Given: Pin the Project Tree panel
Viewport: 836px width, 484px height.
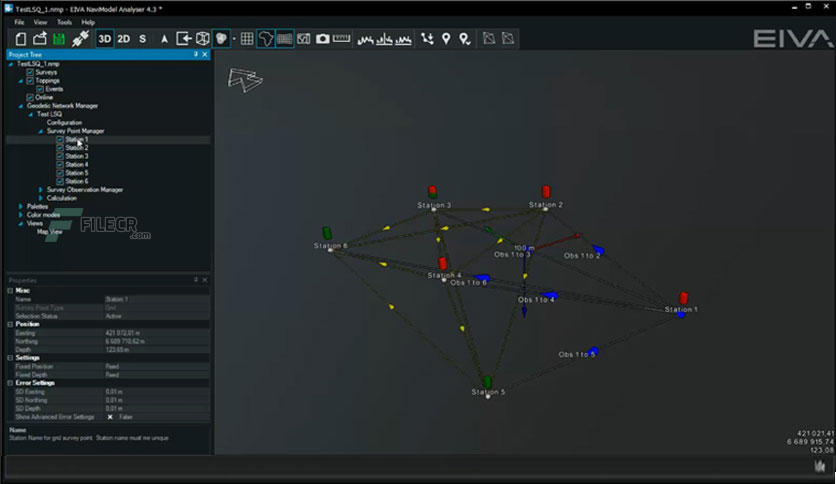Looking at the screenshot, I should 196,54.
